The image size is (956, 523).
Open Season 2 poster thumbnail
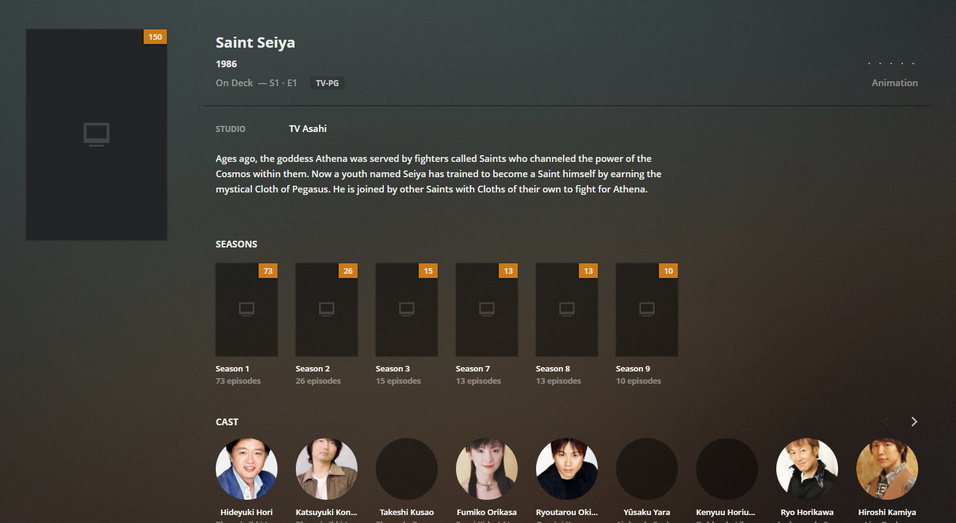pos(326,309)
